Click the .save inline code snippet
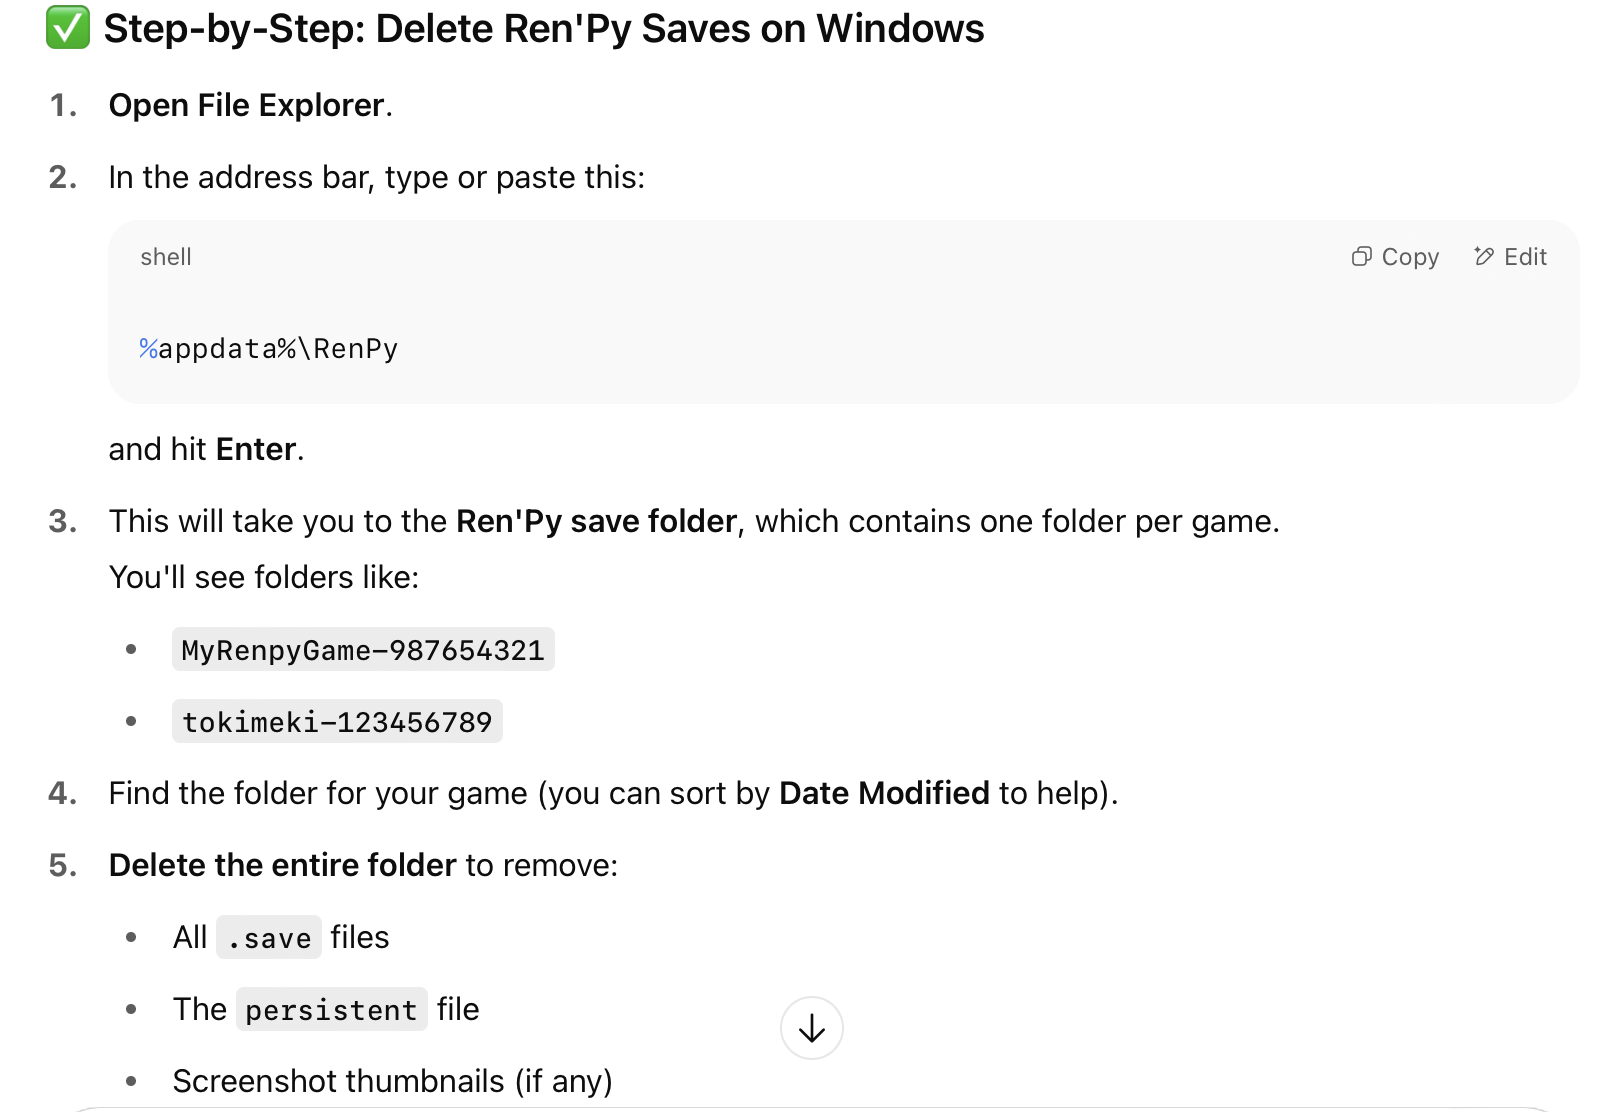The width and height of the screenshot is (1614, 1112). [269, 938]
